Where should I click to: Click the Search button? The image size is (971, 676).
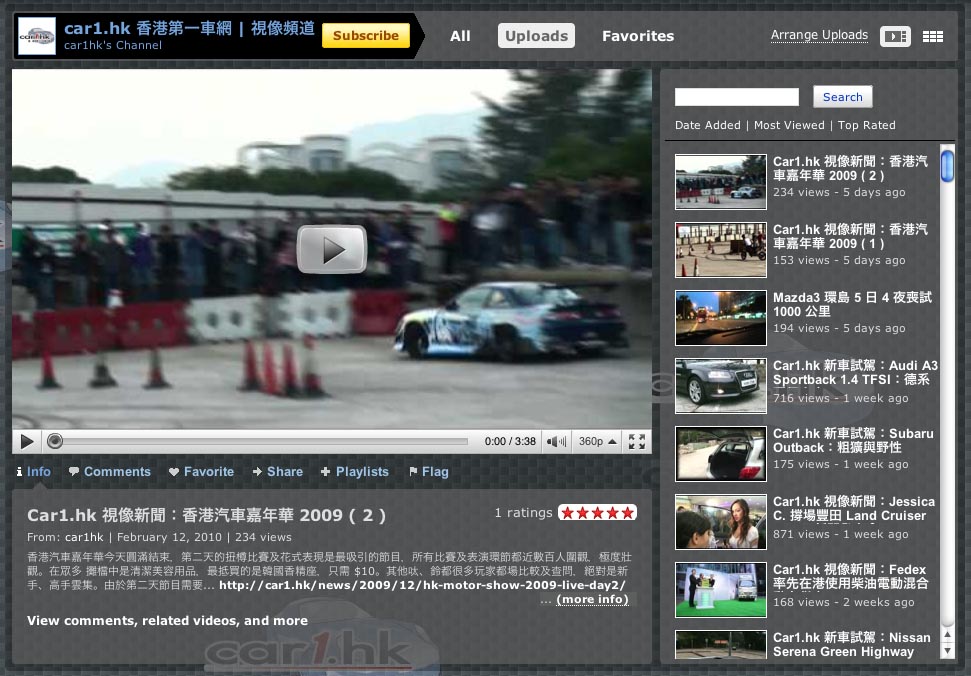coord(842,97)
